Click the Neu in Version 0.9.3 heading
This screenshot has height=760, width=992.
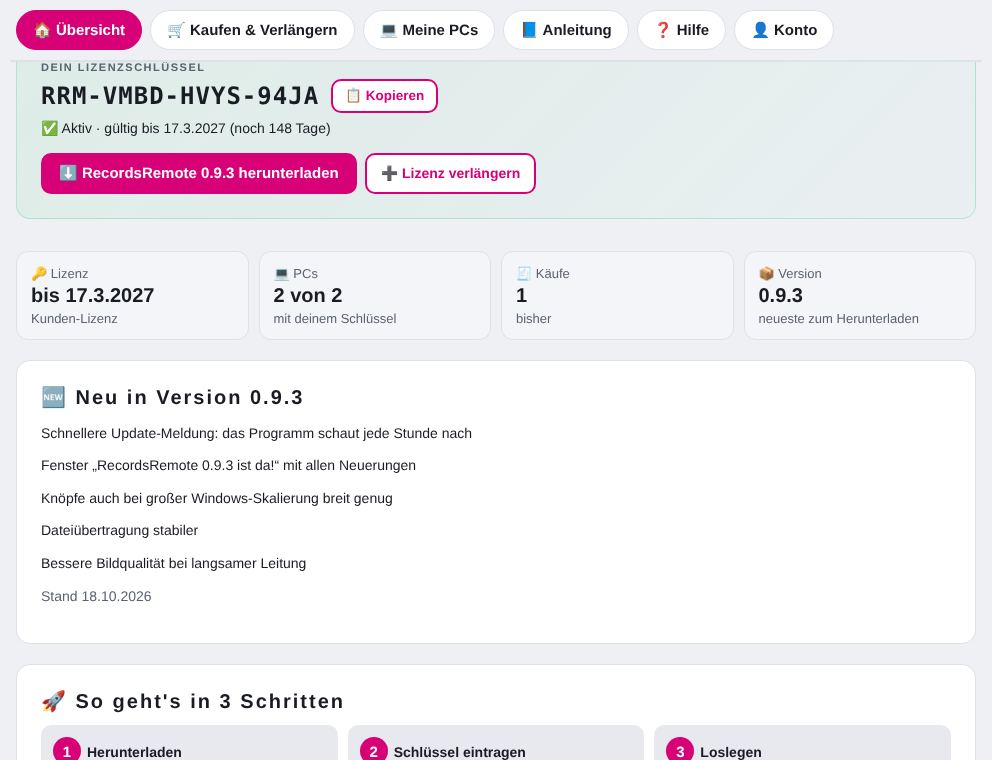pyautogui.click(x=189, y=397)
